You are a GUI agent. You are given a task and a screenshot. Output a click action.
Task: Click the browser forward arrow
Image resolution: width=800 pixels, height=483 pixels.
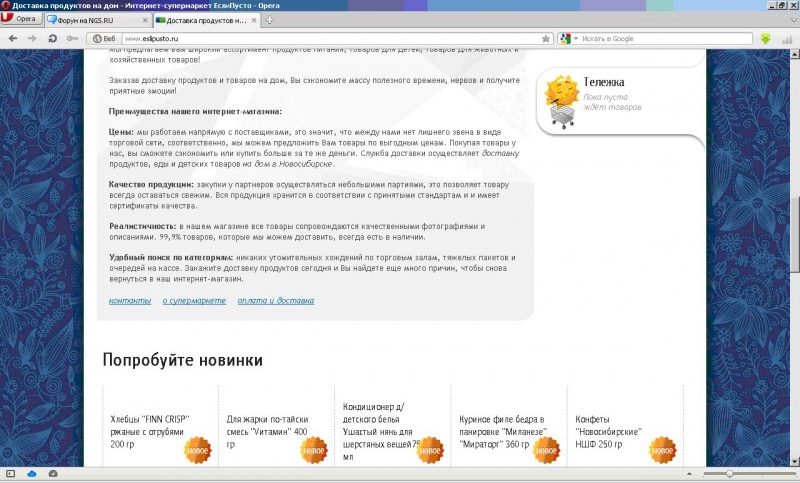point(31,38)
